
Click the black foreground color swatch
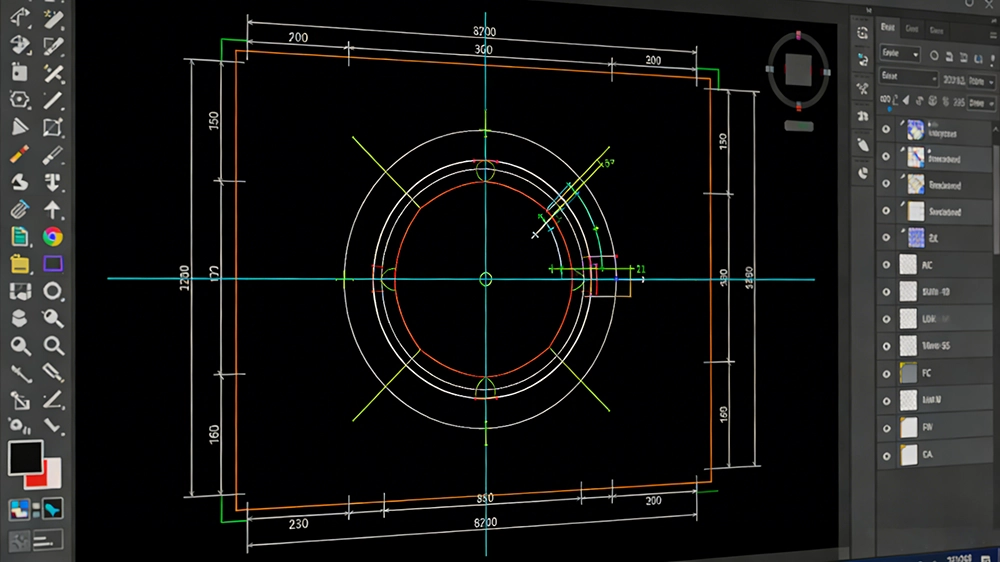[25, 459]
